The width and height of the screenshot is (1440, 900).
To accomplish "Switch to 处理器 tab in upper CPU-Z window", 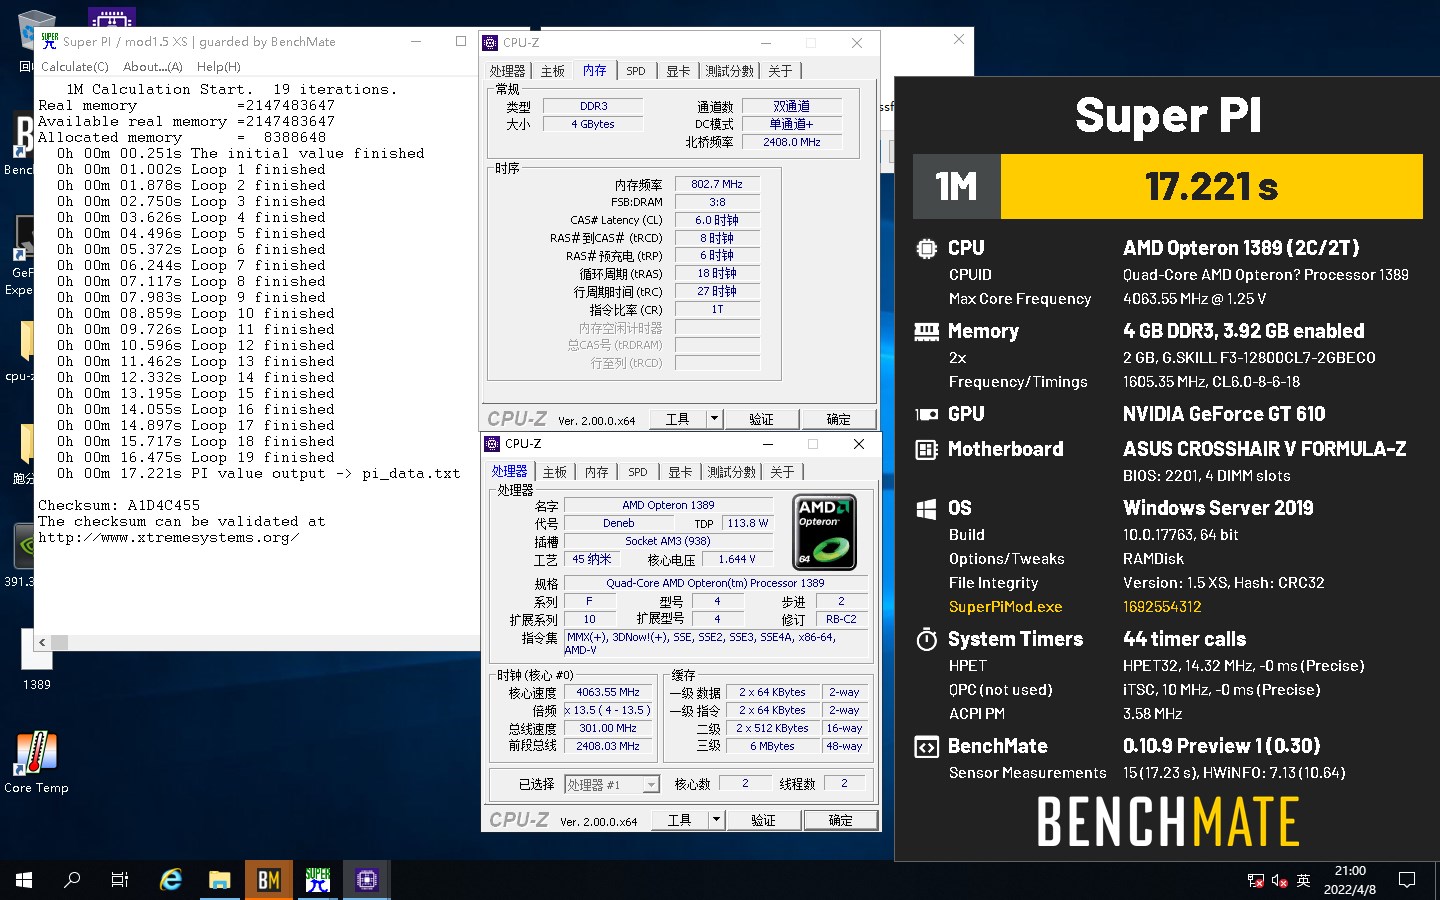I will 507,71.
